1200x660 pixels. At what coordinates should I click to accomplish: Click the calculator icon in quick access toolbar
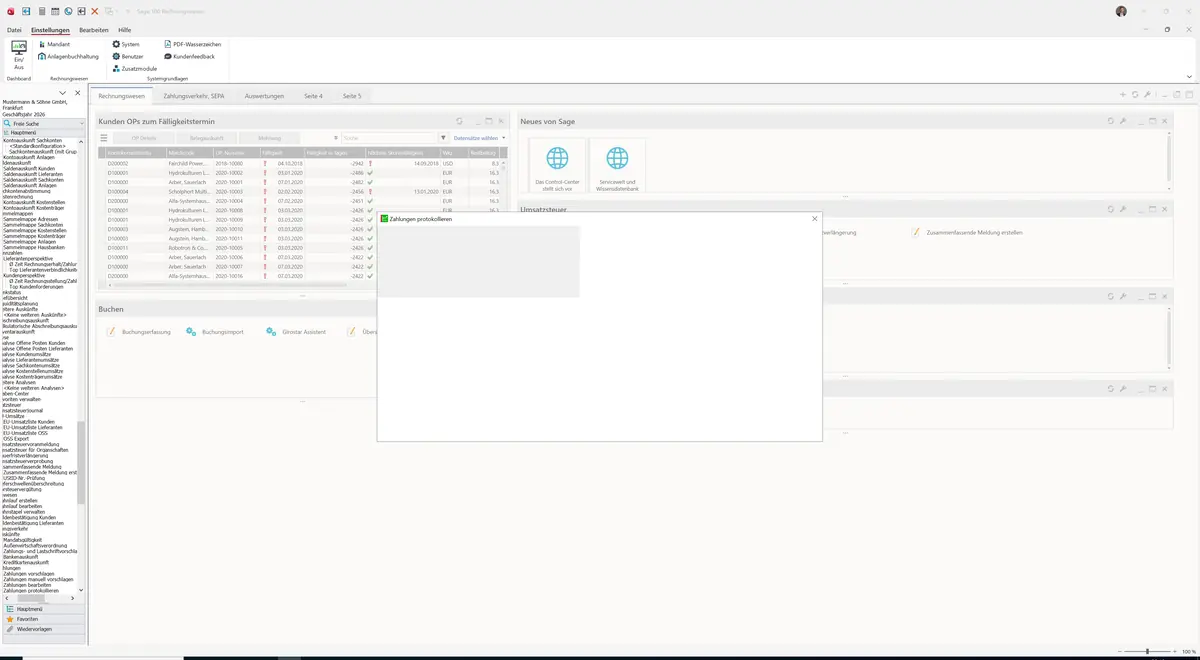(x=41, y=11)
